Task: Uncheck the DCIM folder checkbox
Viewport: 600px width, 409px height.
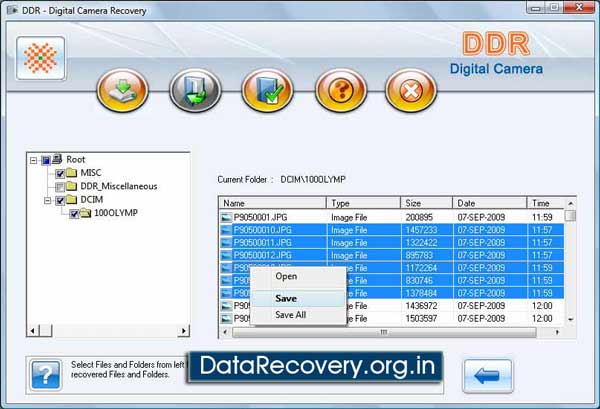Action: (60, 200)
